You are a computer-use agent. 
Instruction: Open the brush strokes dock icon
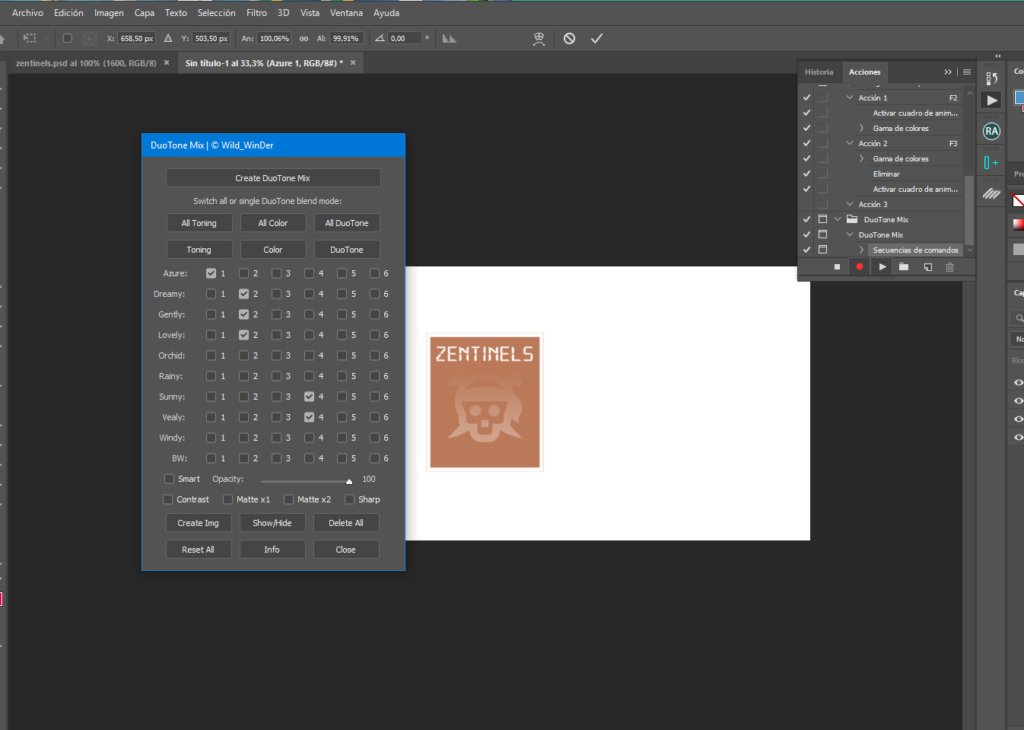coord(991,193)
